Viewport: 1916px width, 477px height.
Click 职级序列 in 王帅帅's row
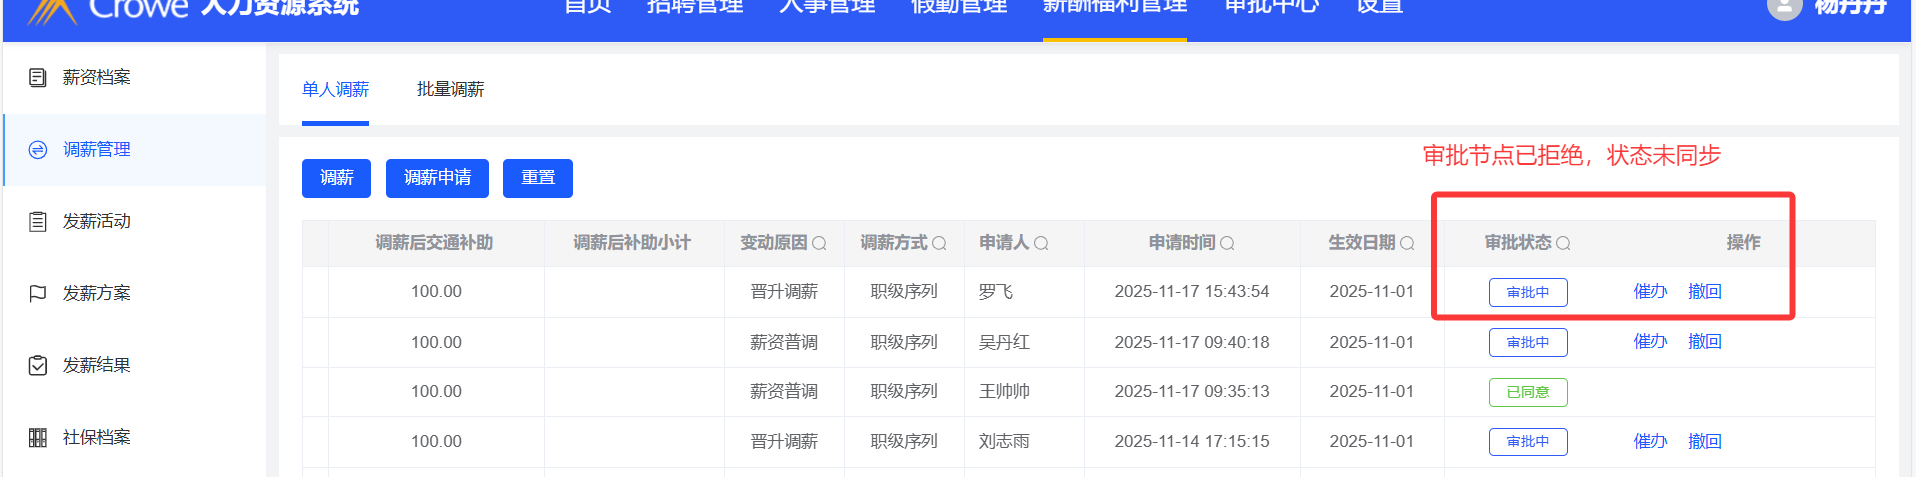point(904,392)
